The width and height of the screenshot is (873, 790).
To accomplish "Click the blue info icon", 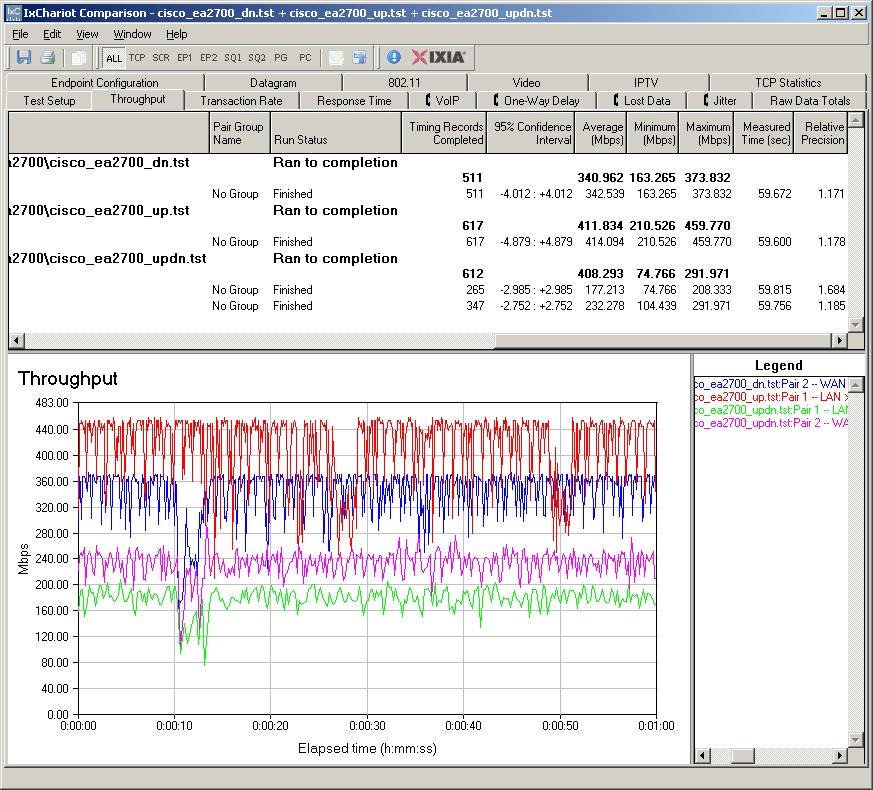I will point(394,57).
